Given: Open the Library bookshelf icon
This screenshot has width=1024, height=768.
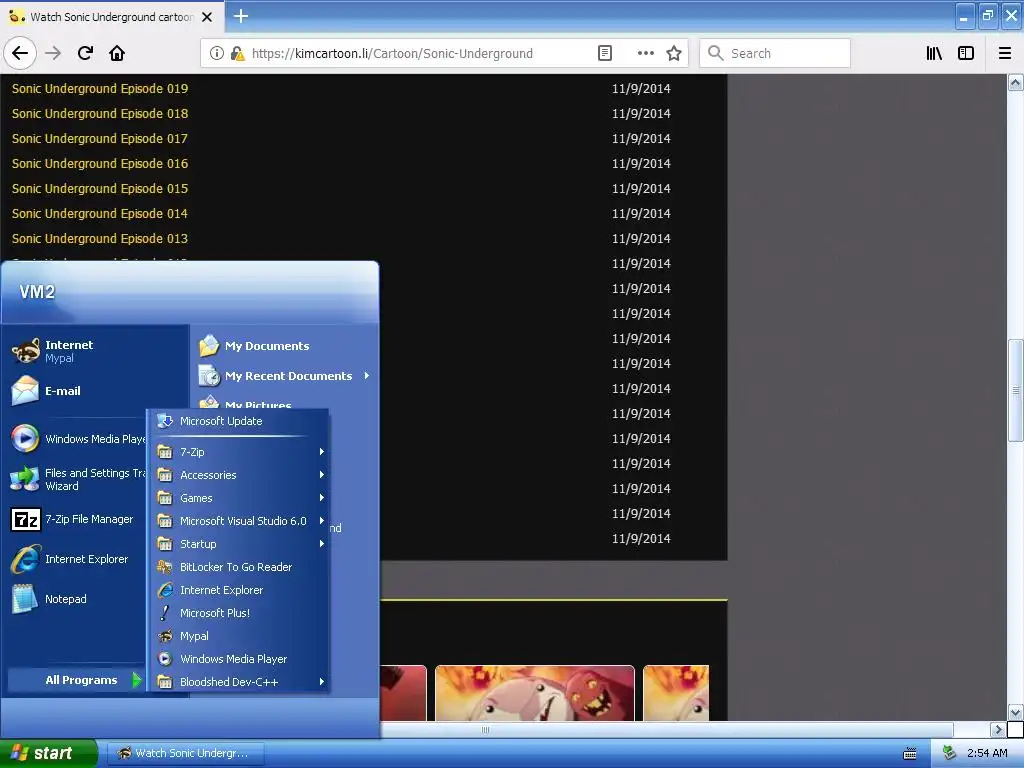Looking at the screenshot, I should tap(934, 53).
